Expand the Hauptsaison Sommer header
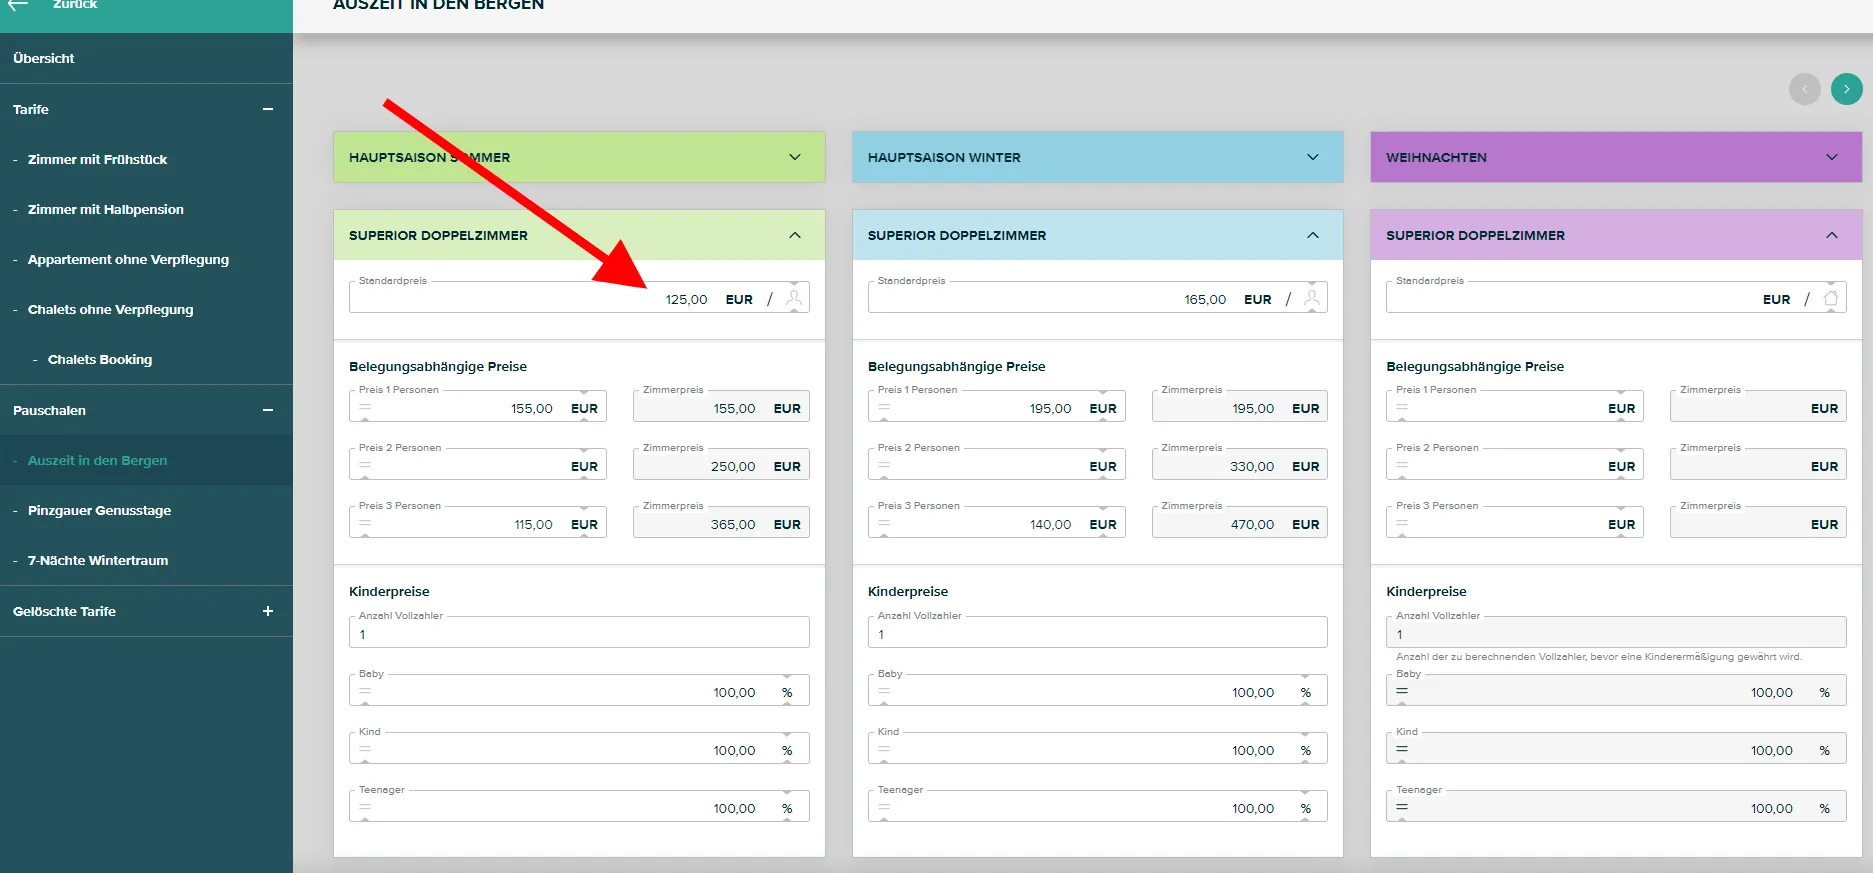This screenshot has height=873, width=1873. coord(795,157)
